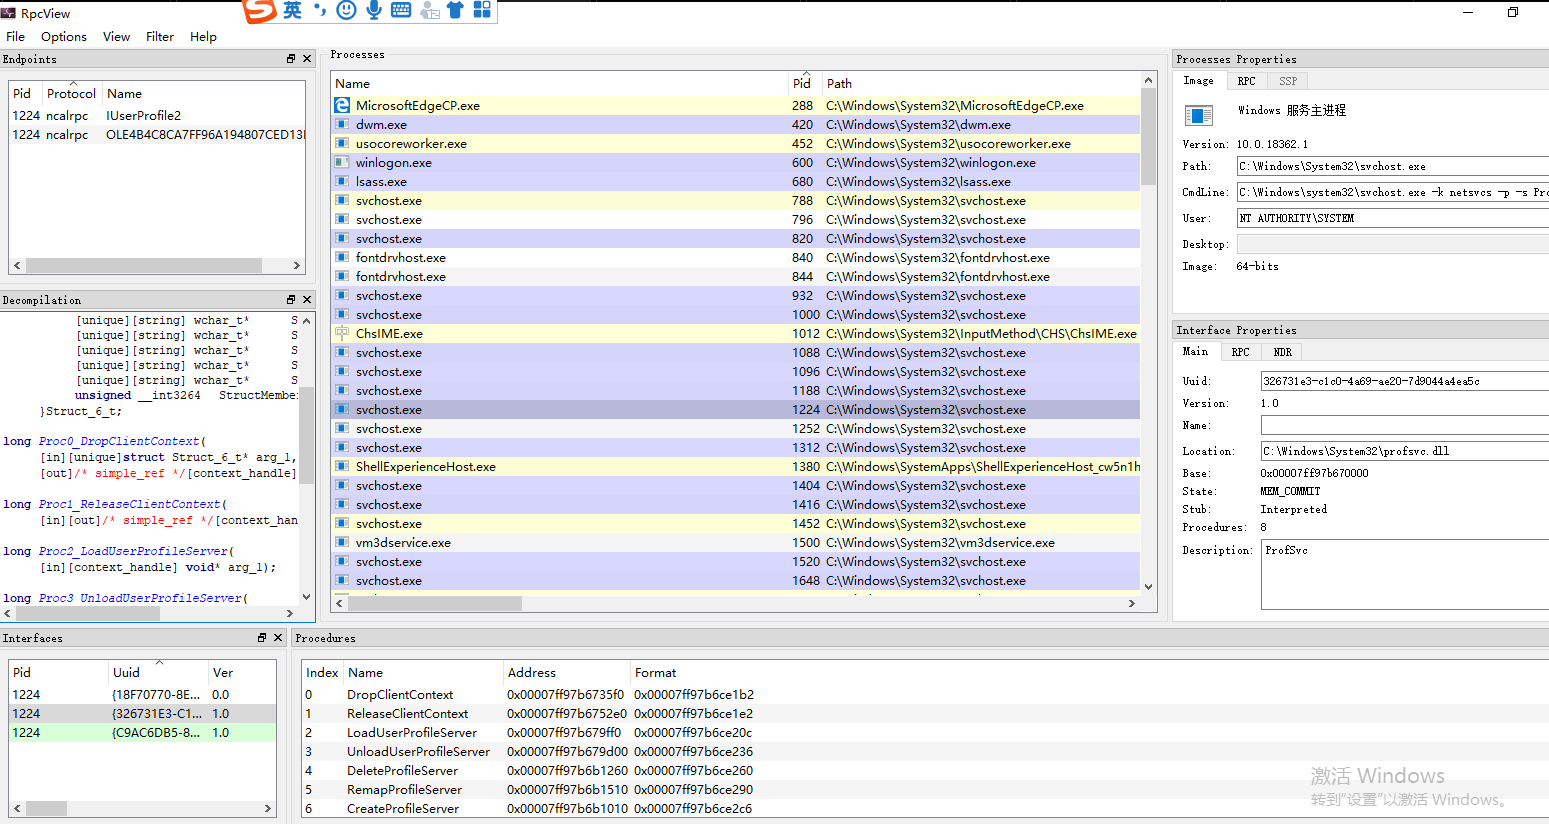Open the File menu
The height and width of the screenshot is (824, 1549).
[15, 36]
